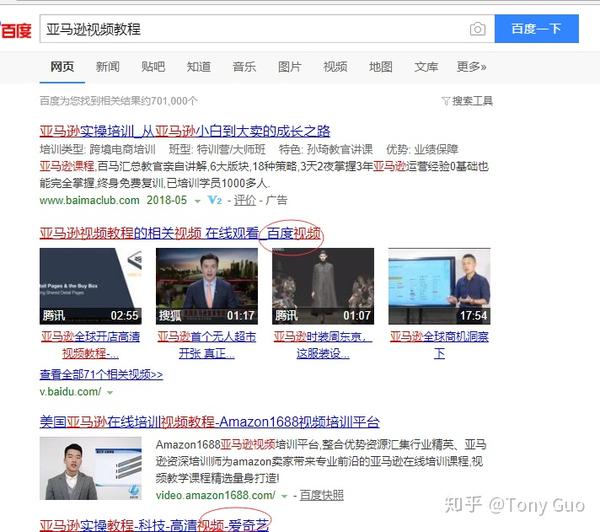This screenshot has width=600, height=532.
Task: Open 亚马逊视频教程的相关视频 在线观看_百度视频 result
Action: pyautogui.click(x=180, y=233)
